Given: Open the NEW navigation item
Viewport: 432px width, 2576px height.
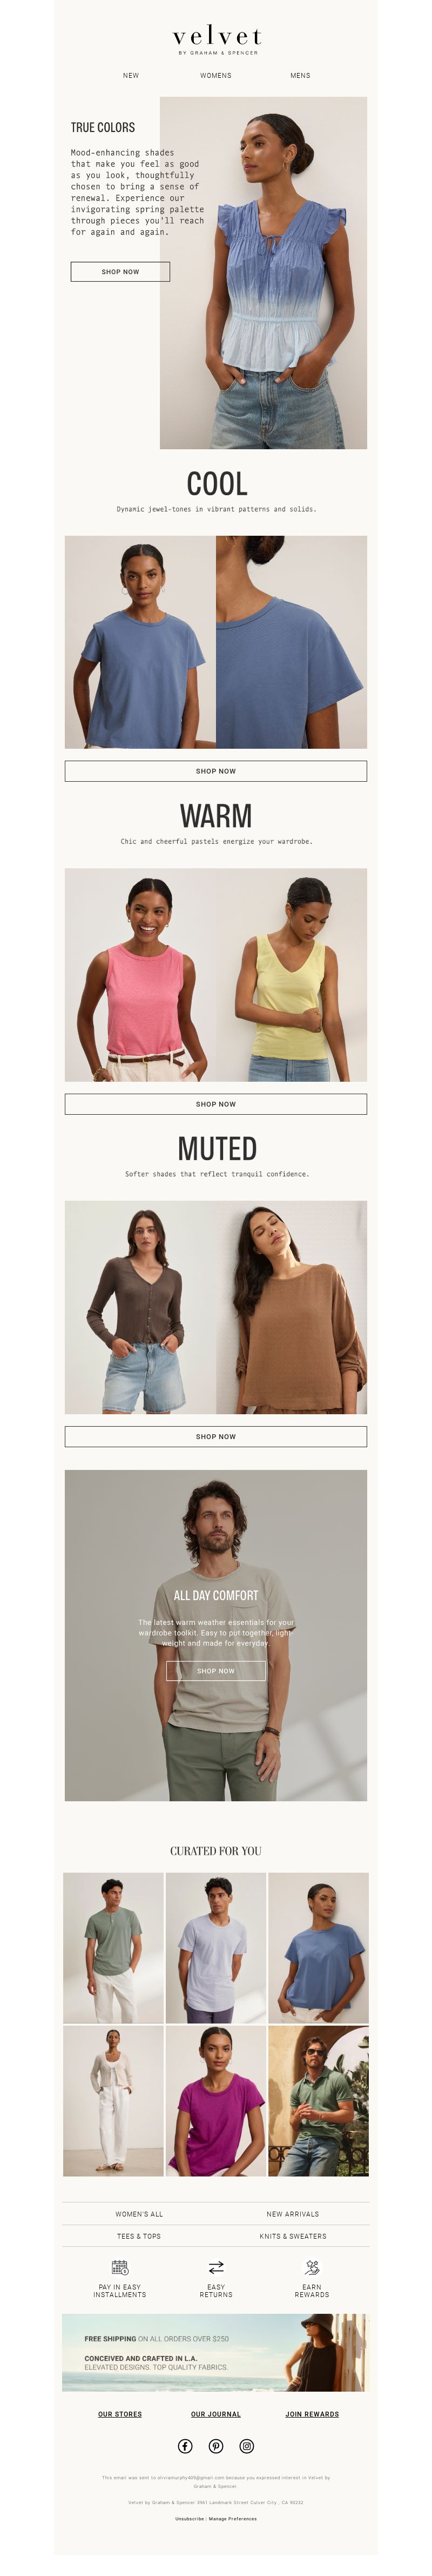Looking at the screenshot, I should (131, 75).
